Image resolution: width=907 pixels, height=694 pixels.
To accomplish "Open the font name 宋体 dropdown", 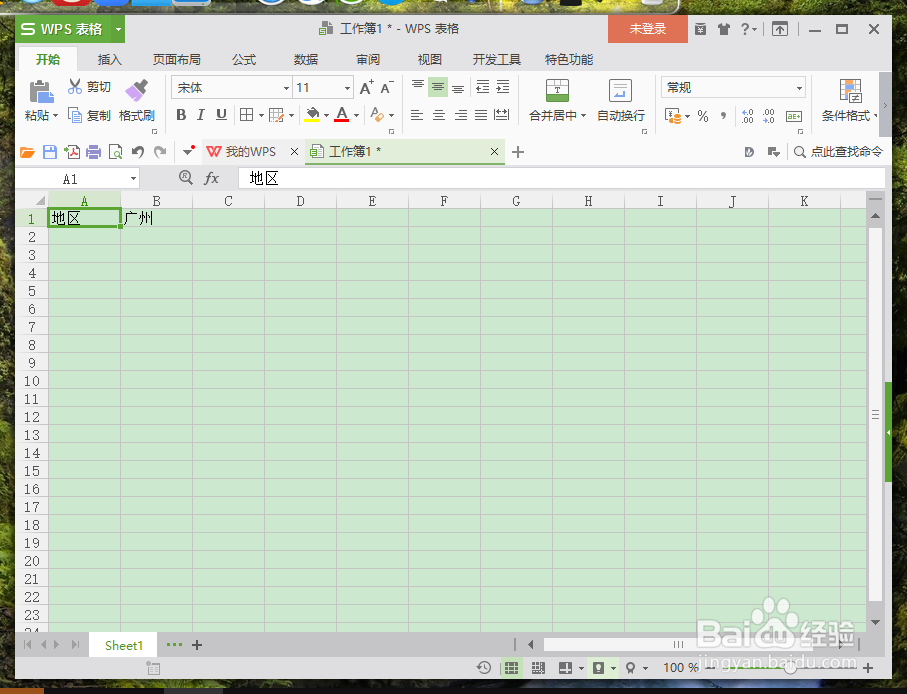I will point(286,88).
